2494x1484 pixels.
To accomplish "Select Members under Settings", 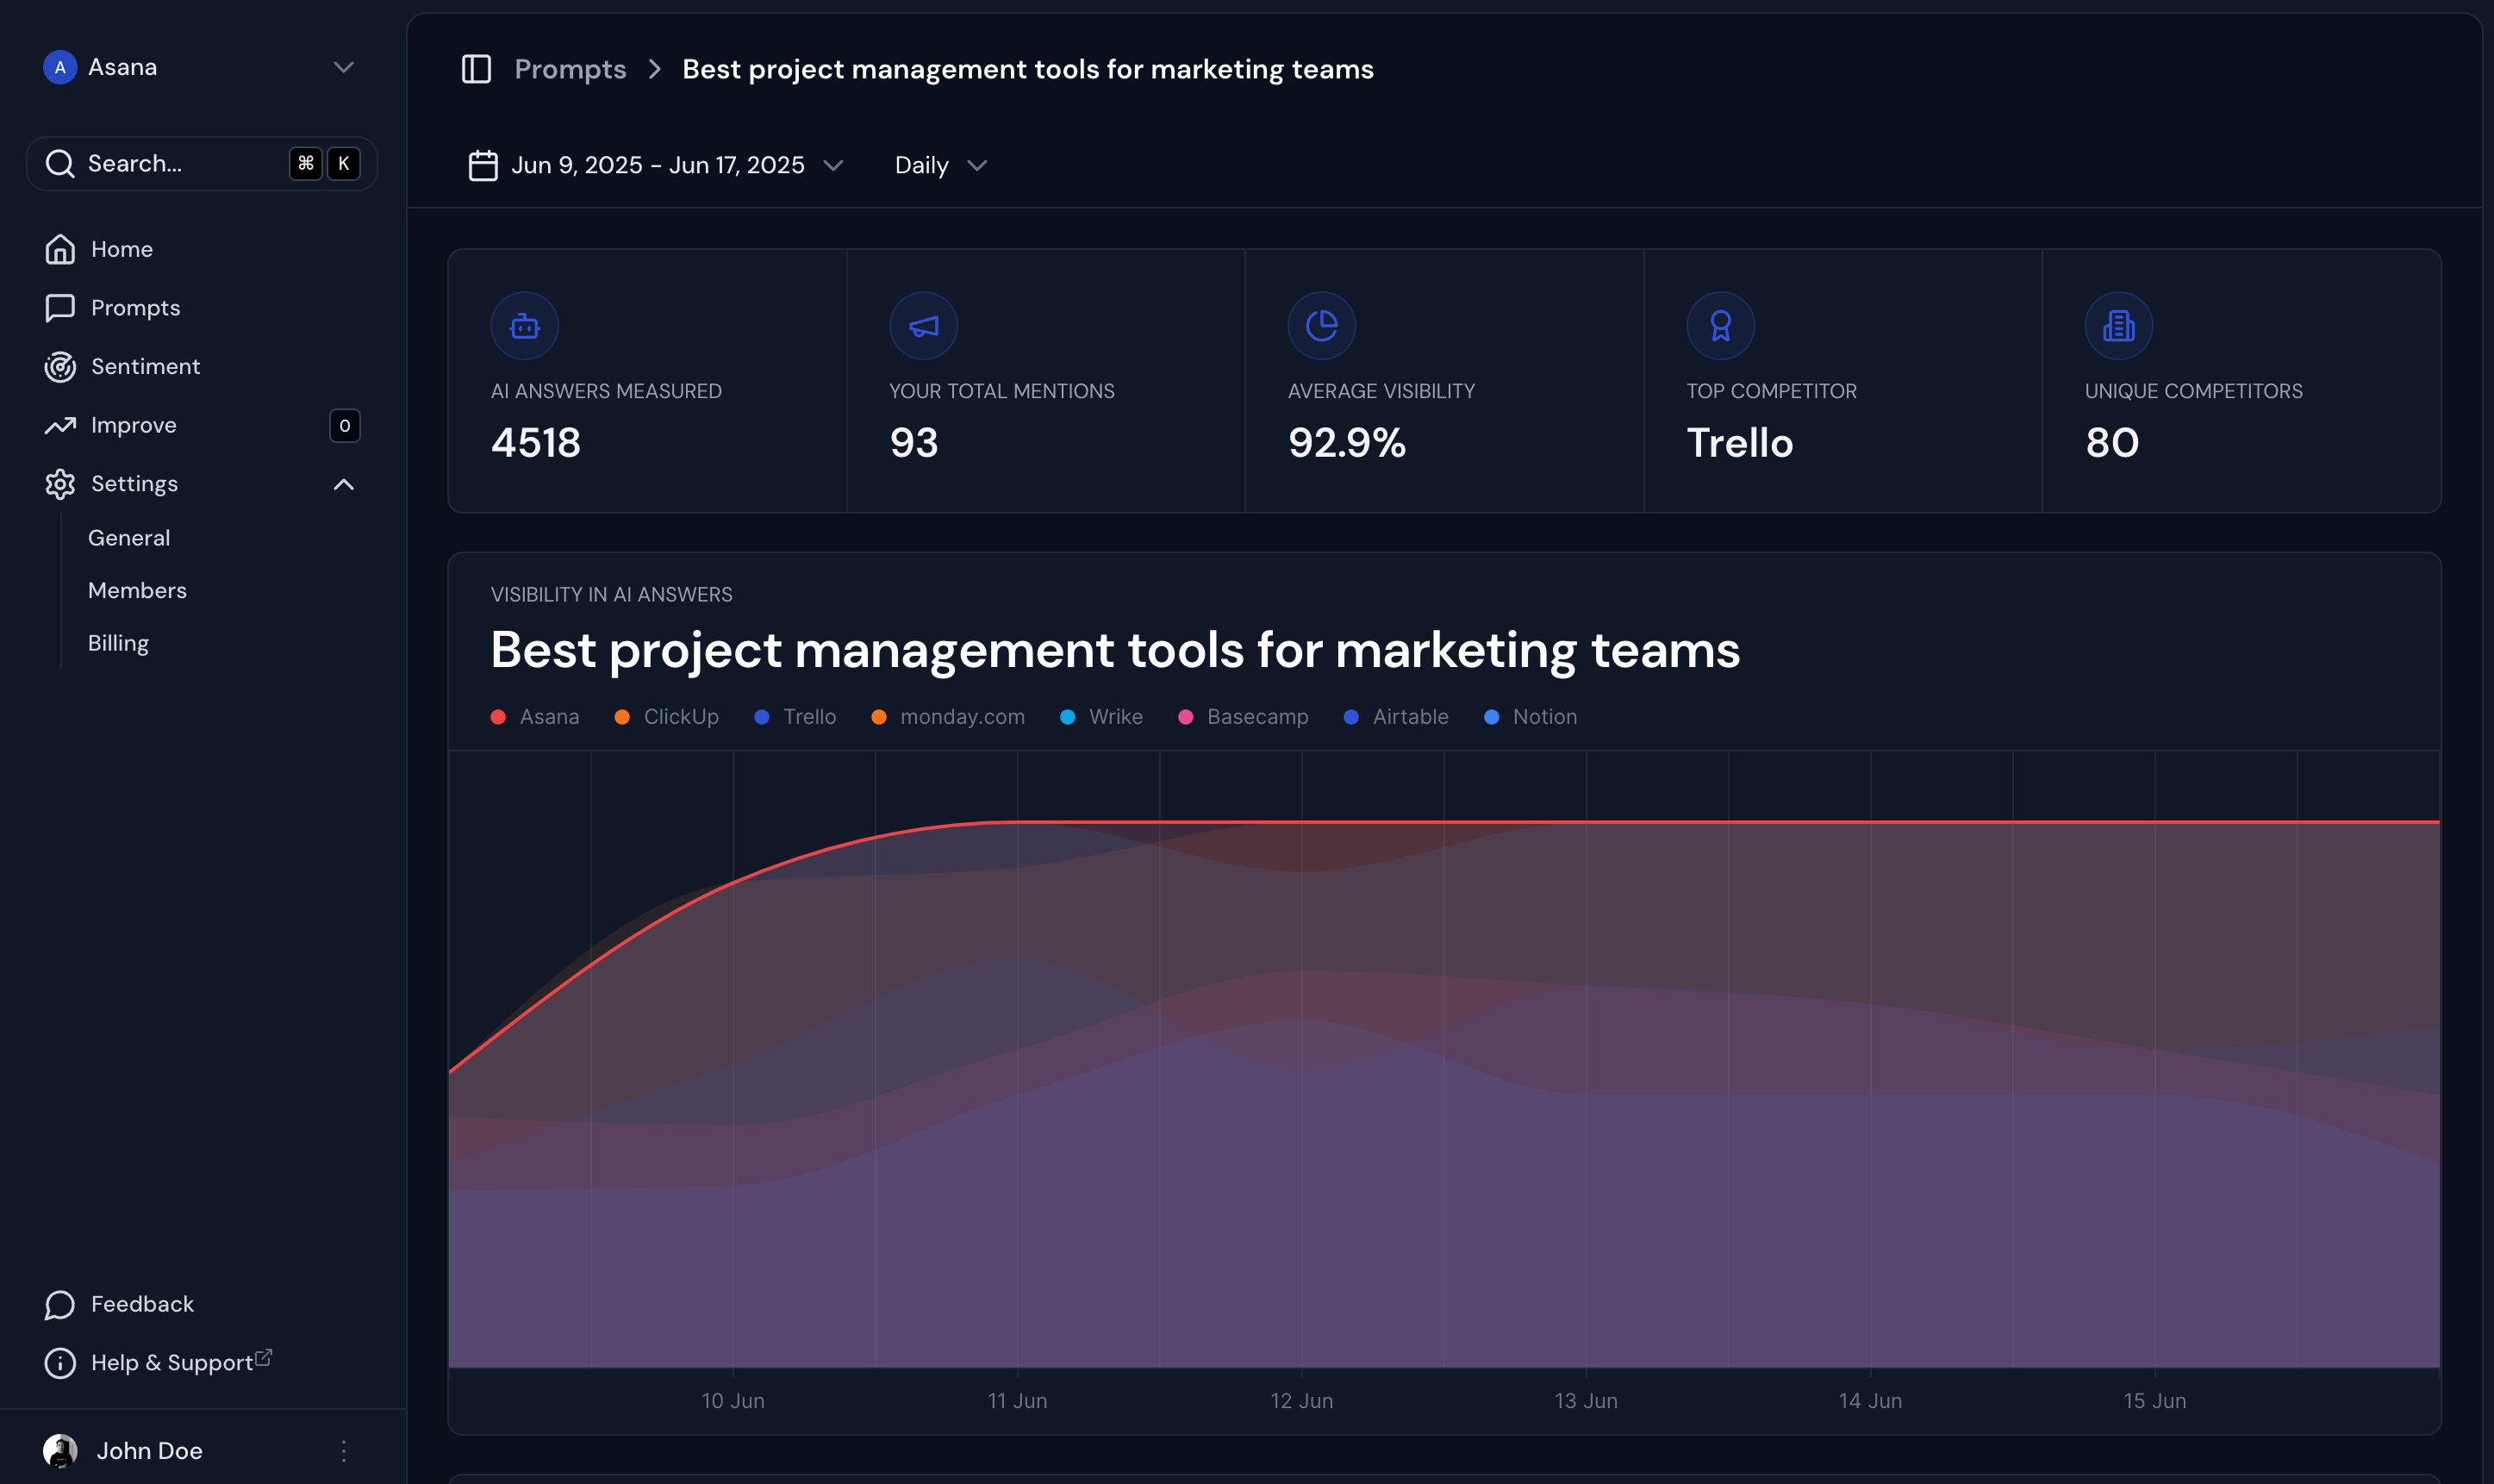I will 137,590.
